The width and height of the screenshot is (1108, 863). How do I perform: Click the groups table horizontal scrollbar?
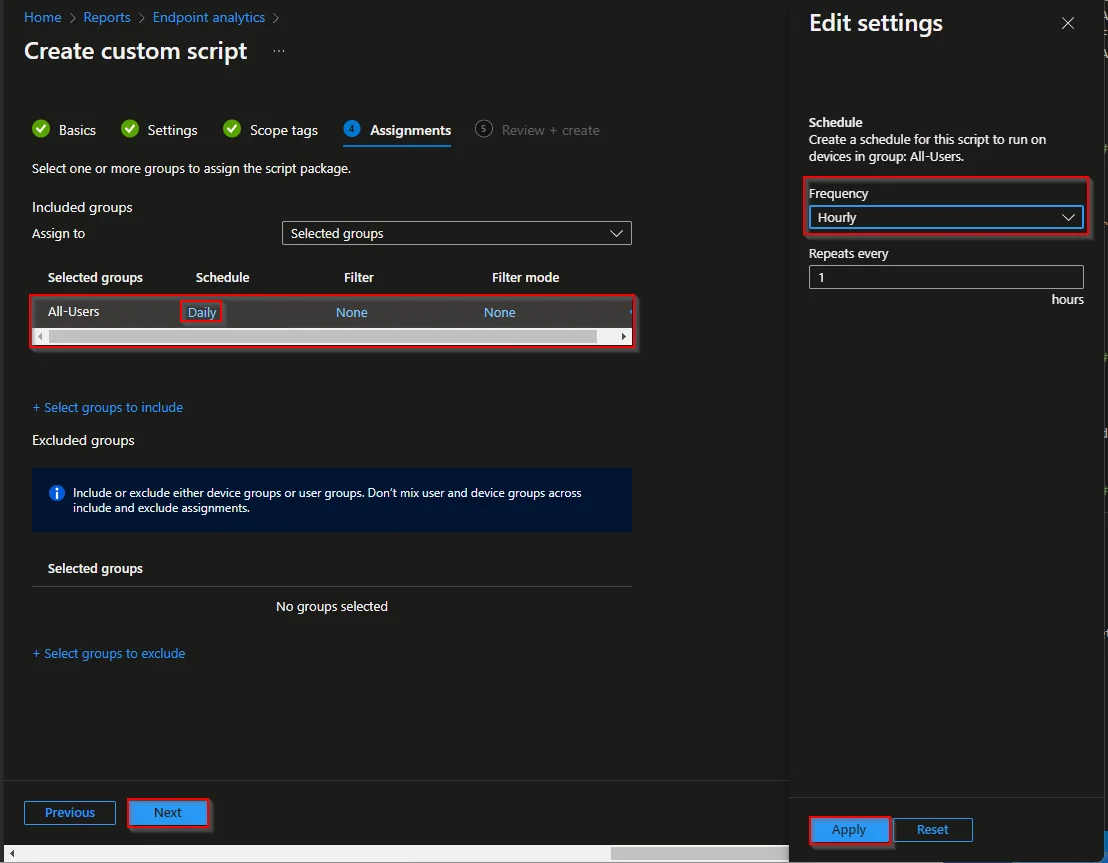point(323,336)
